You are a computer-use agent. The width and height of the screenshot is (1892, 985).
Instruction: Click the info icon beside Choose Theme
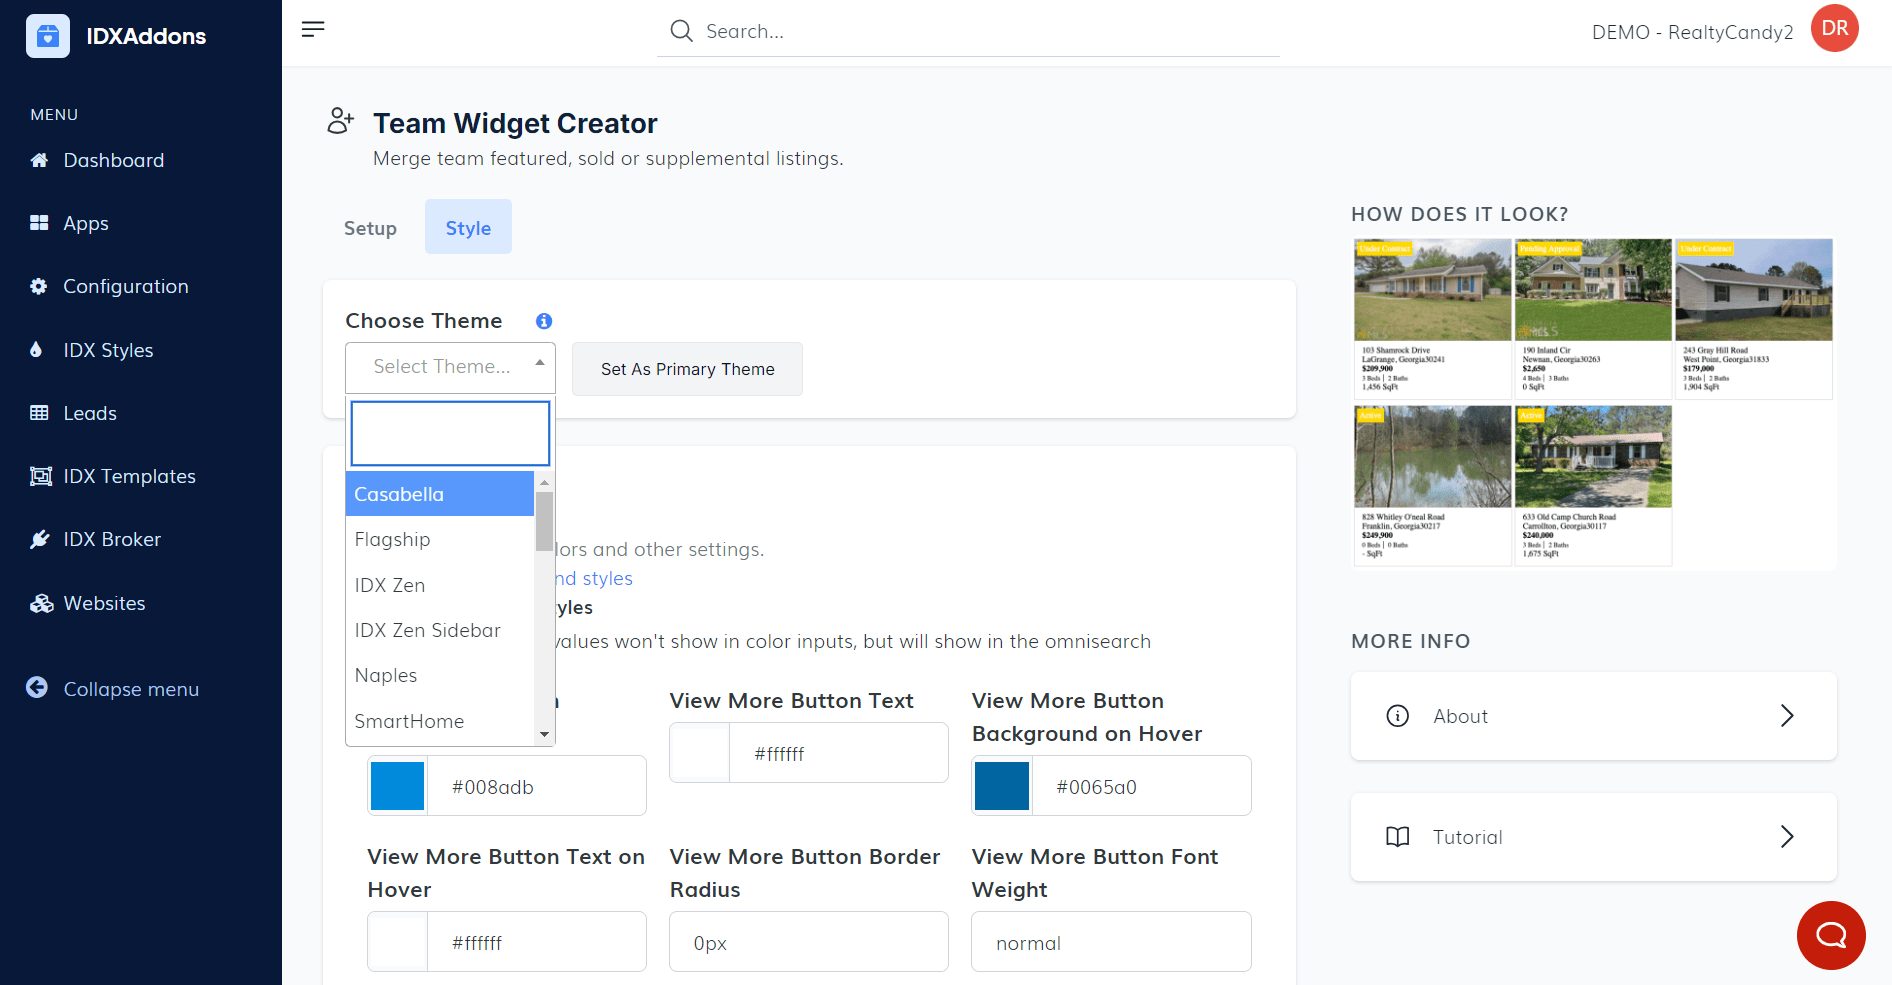[544, 321]
